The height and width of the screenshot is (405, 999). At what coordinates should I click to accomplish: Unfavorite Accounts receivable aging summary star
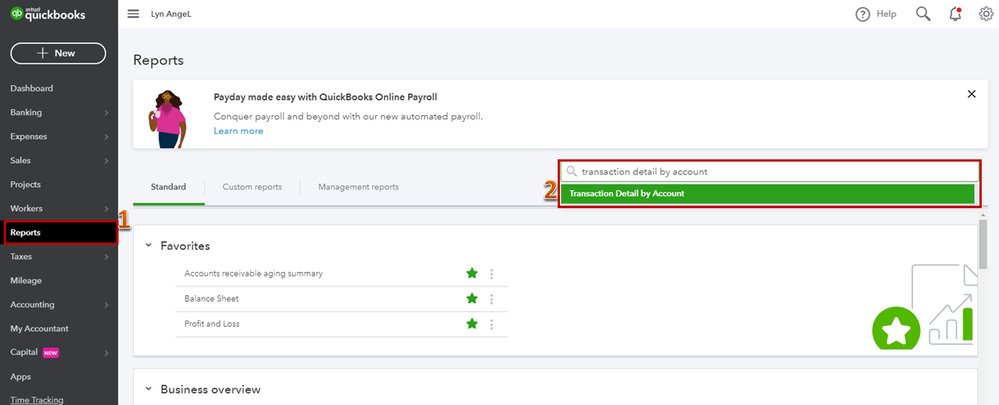coord(472,273)
